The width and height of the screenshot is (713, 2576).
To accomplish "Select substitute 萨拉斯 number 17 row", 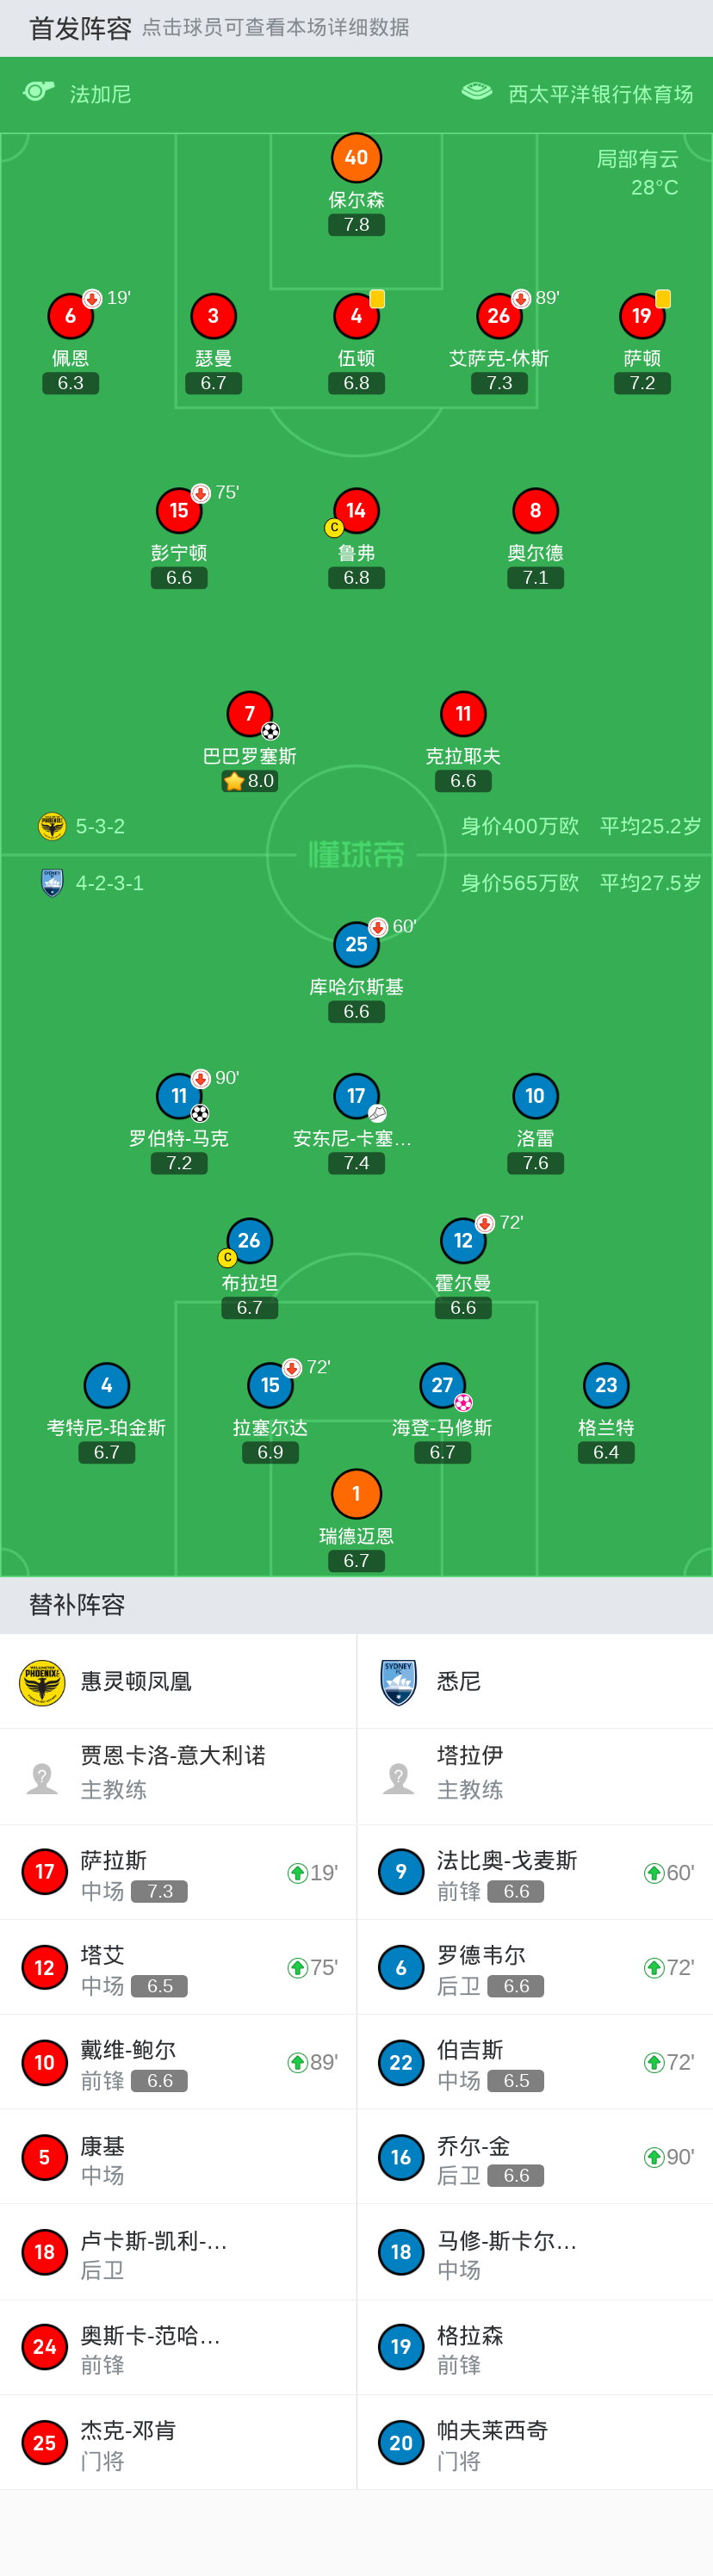I will 178,1872.
